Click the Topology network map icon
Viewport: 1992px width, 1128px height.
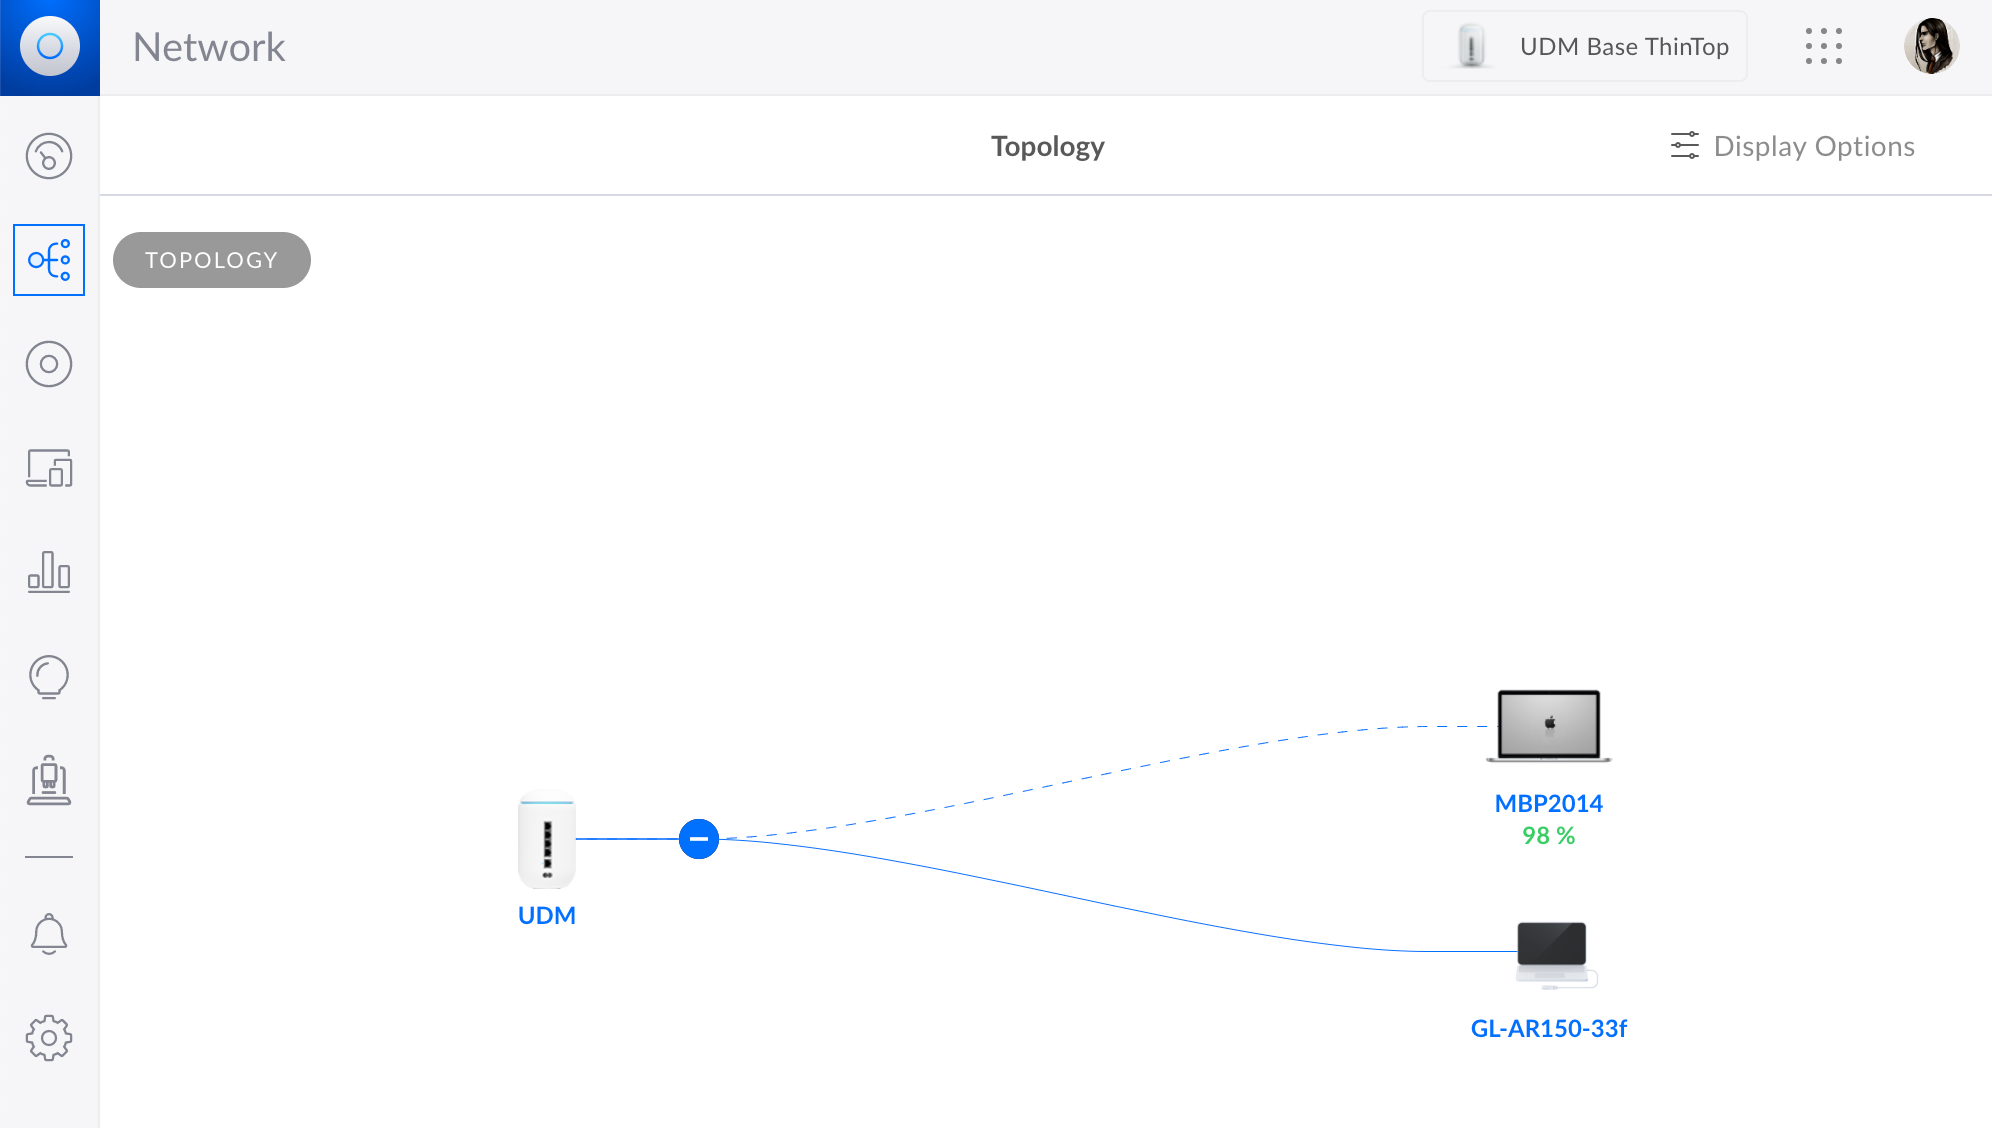click(48, 259)
